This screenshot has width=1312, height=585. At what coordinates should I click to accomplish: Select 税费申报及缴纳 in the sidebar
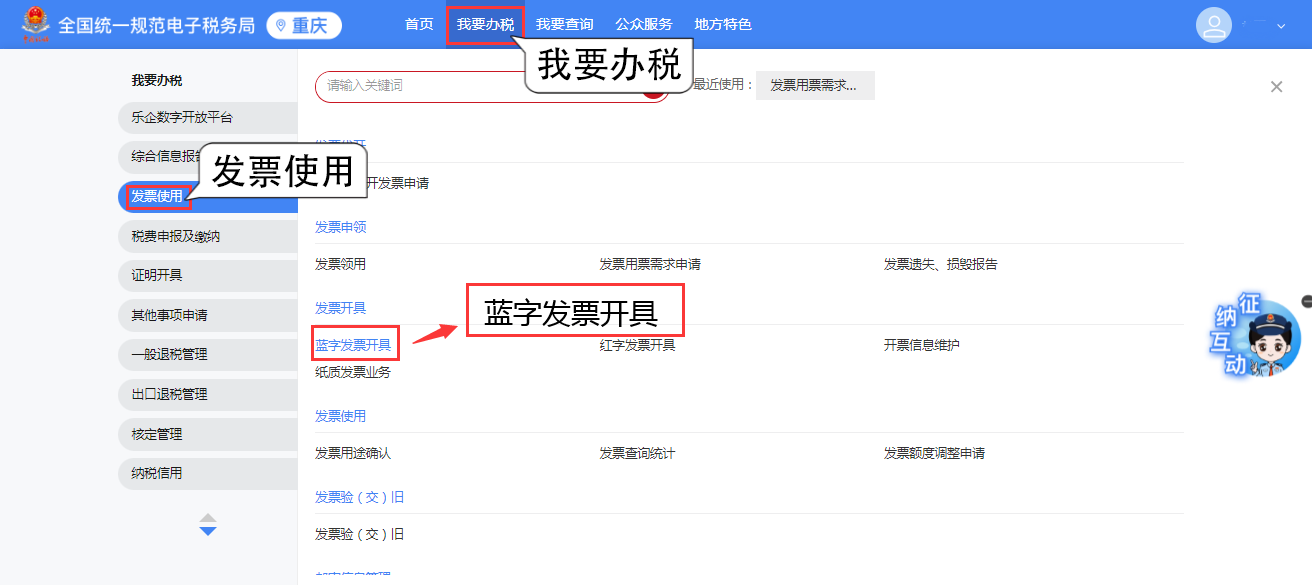176,236
